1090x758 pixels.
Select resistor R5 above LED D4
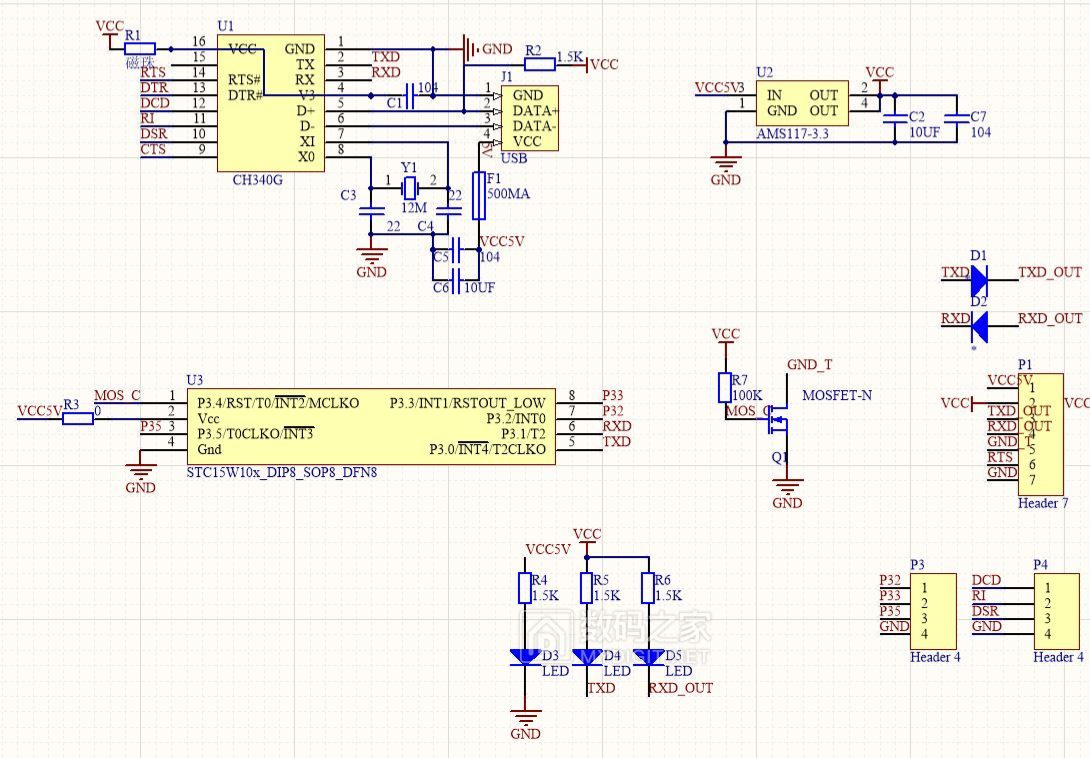[587, 588]
